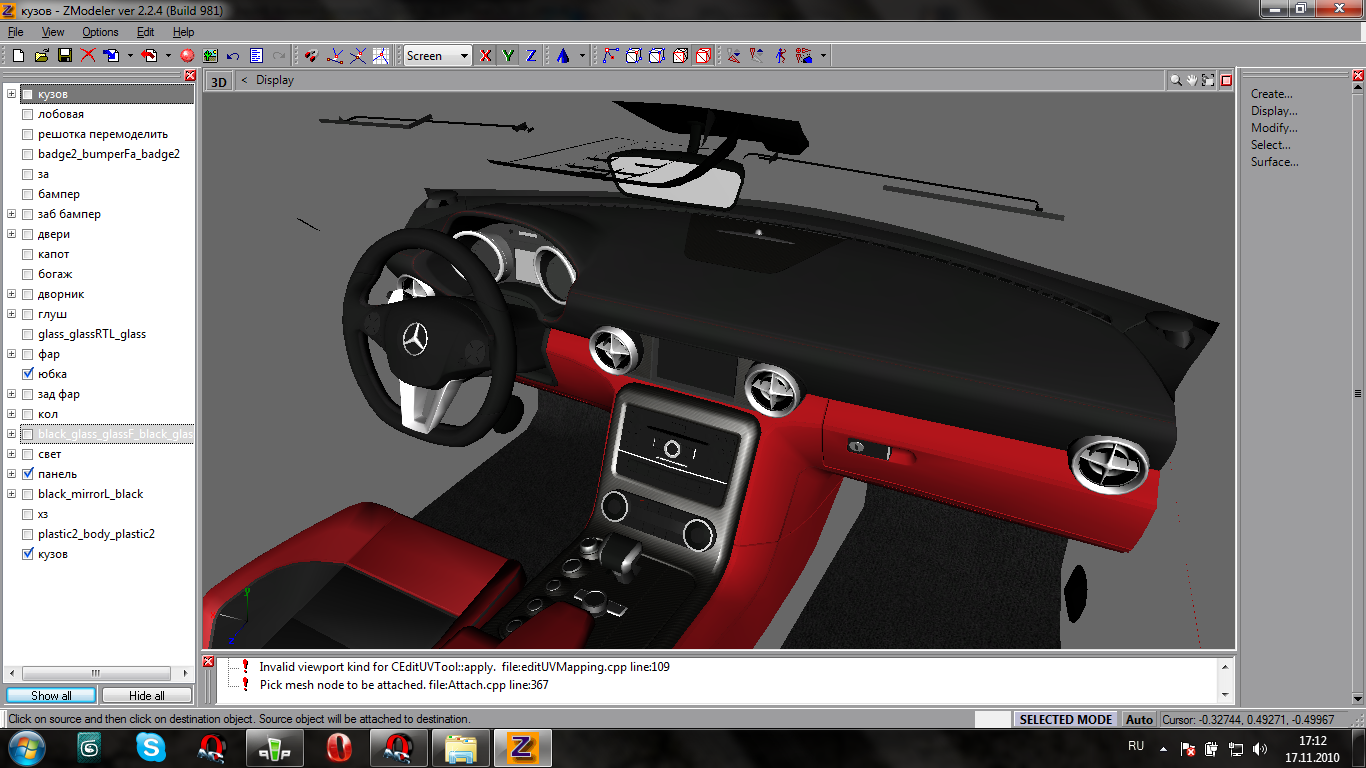Click the 3D viewport type button
Image resolution: width=1366 pixels, height=768 pixels.
(218, 81)
